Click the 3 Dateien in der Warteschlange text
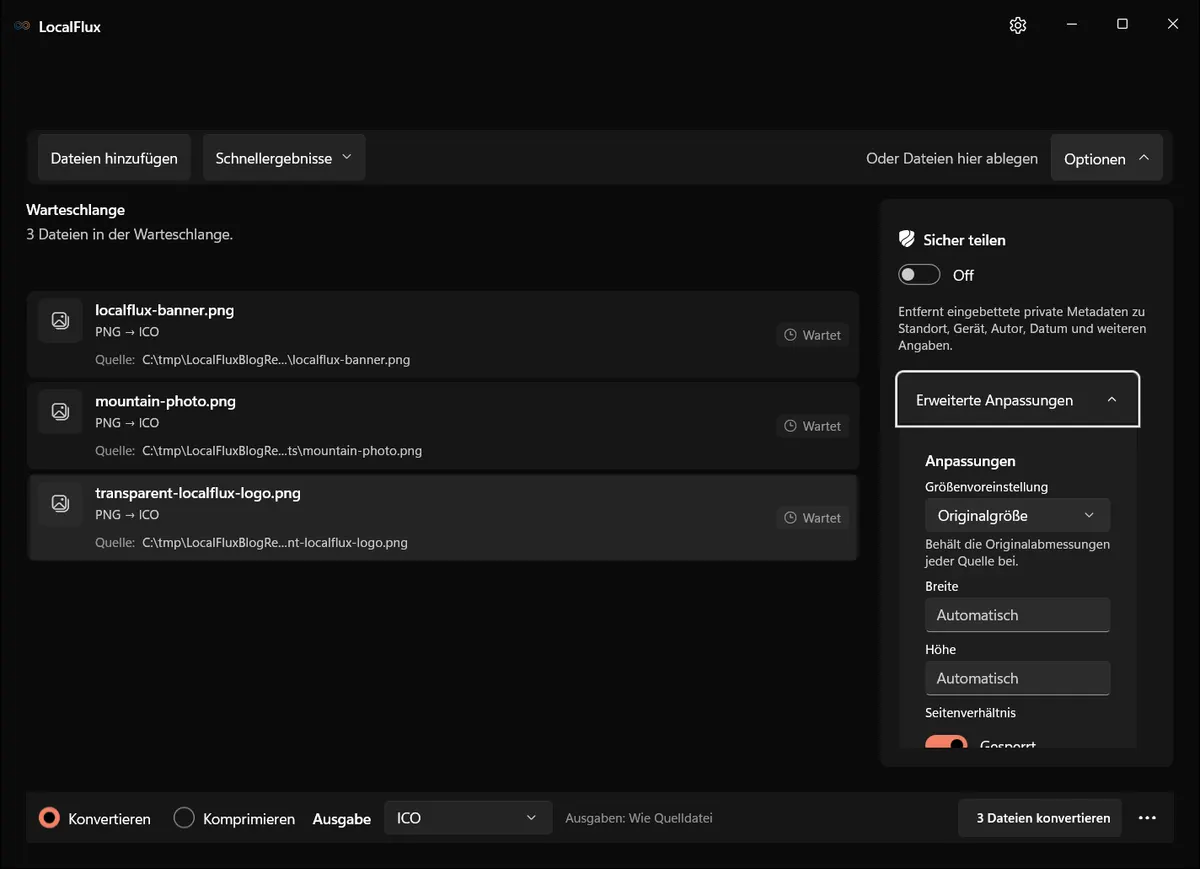This screenshot has width=1200, height=869. coord(129,235)
